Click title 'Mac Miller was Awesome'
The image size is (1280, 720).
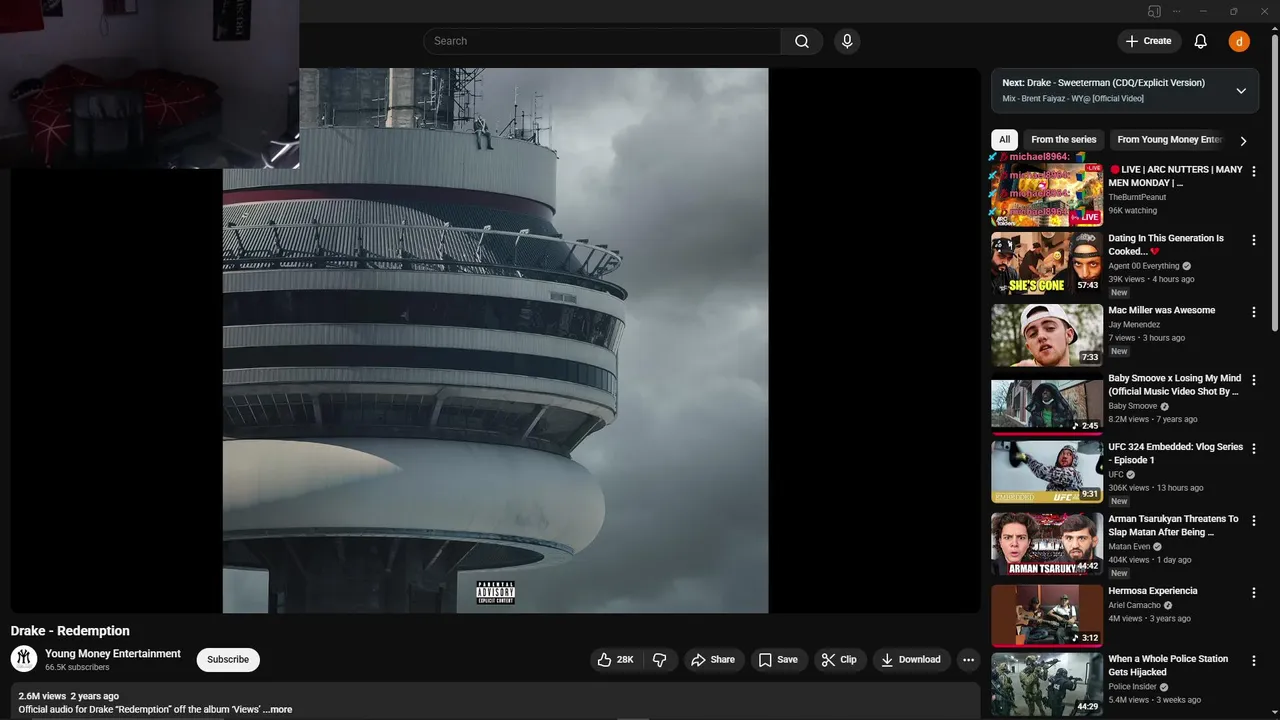[1162, 311]
